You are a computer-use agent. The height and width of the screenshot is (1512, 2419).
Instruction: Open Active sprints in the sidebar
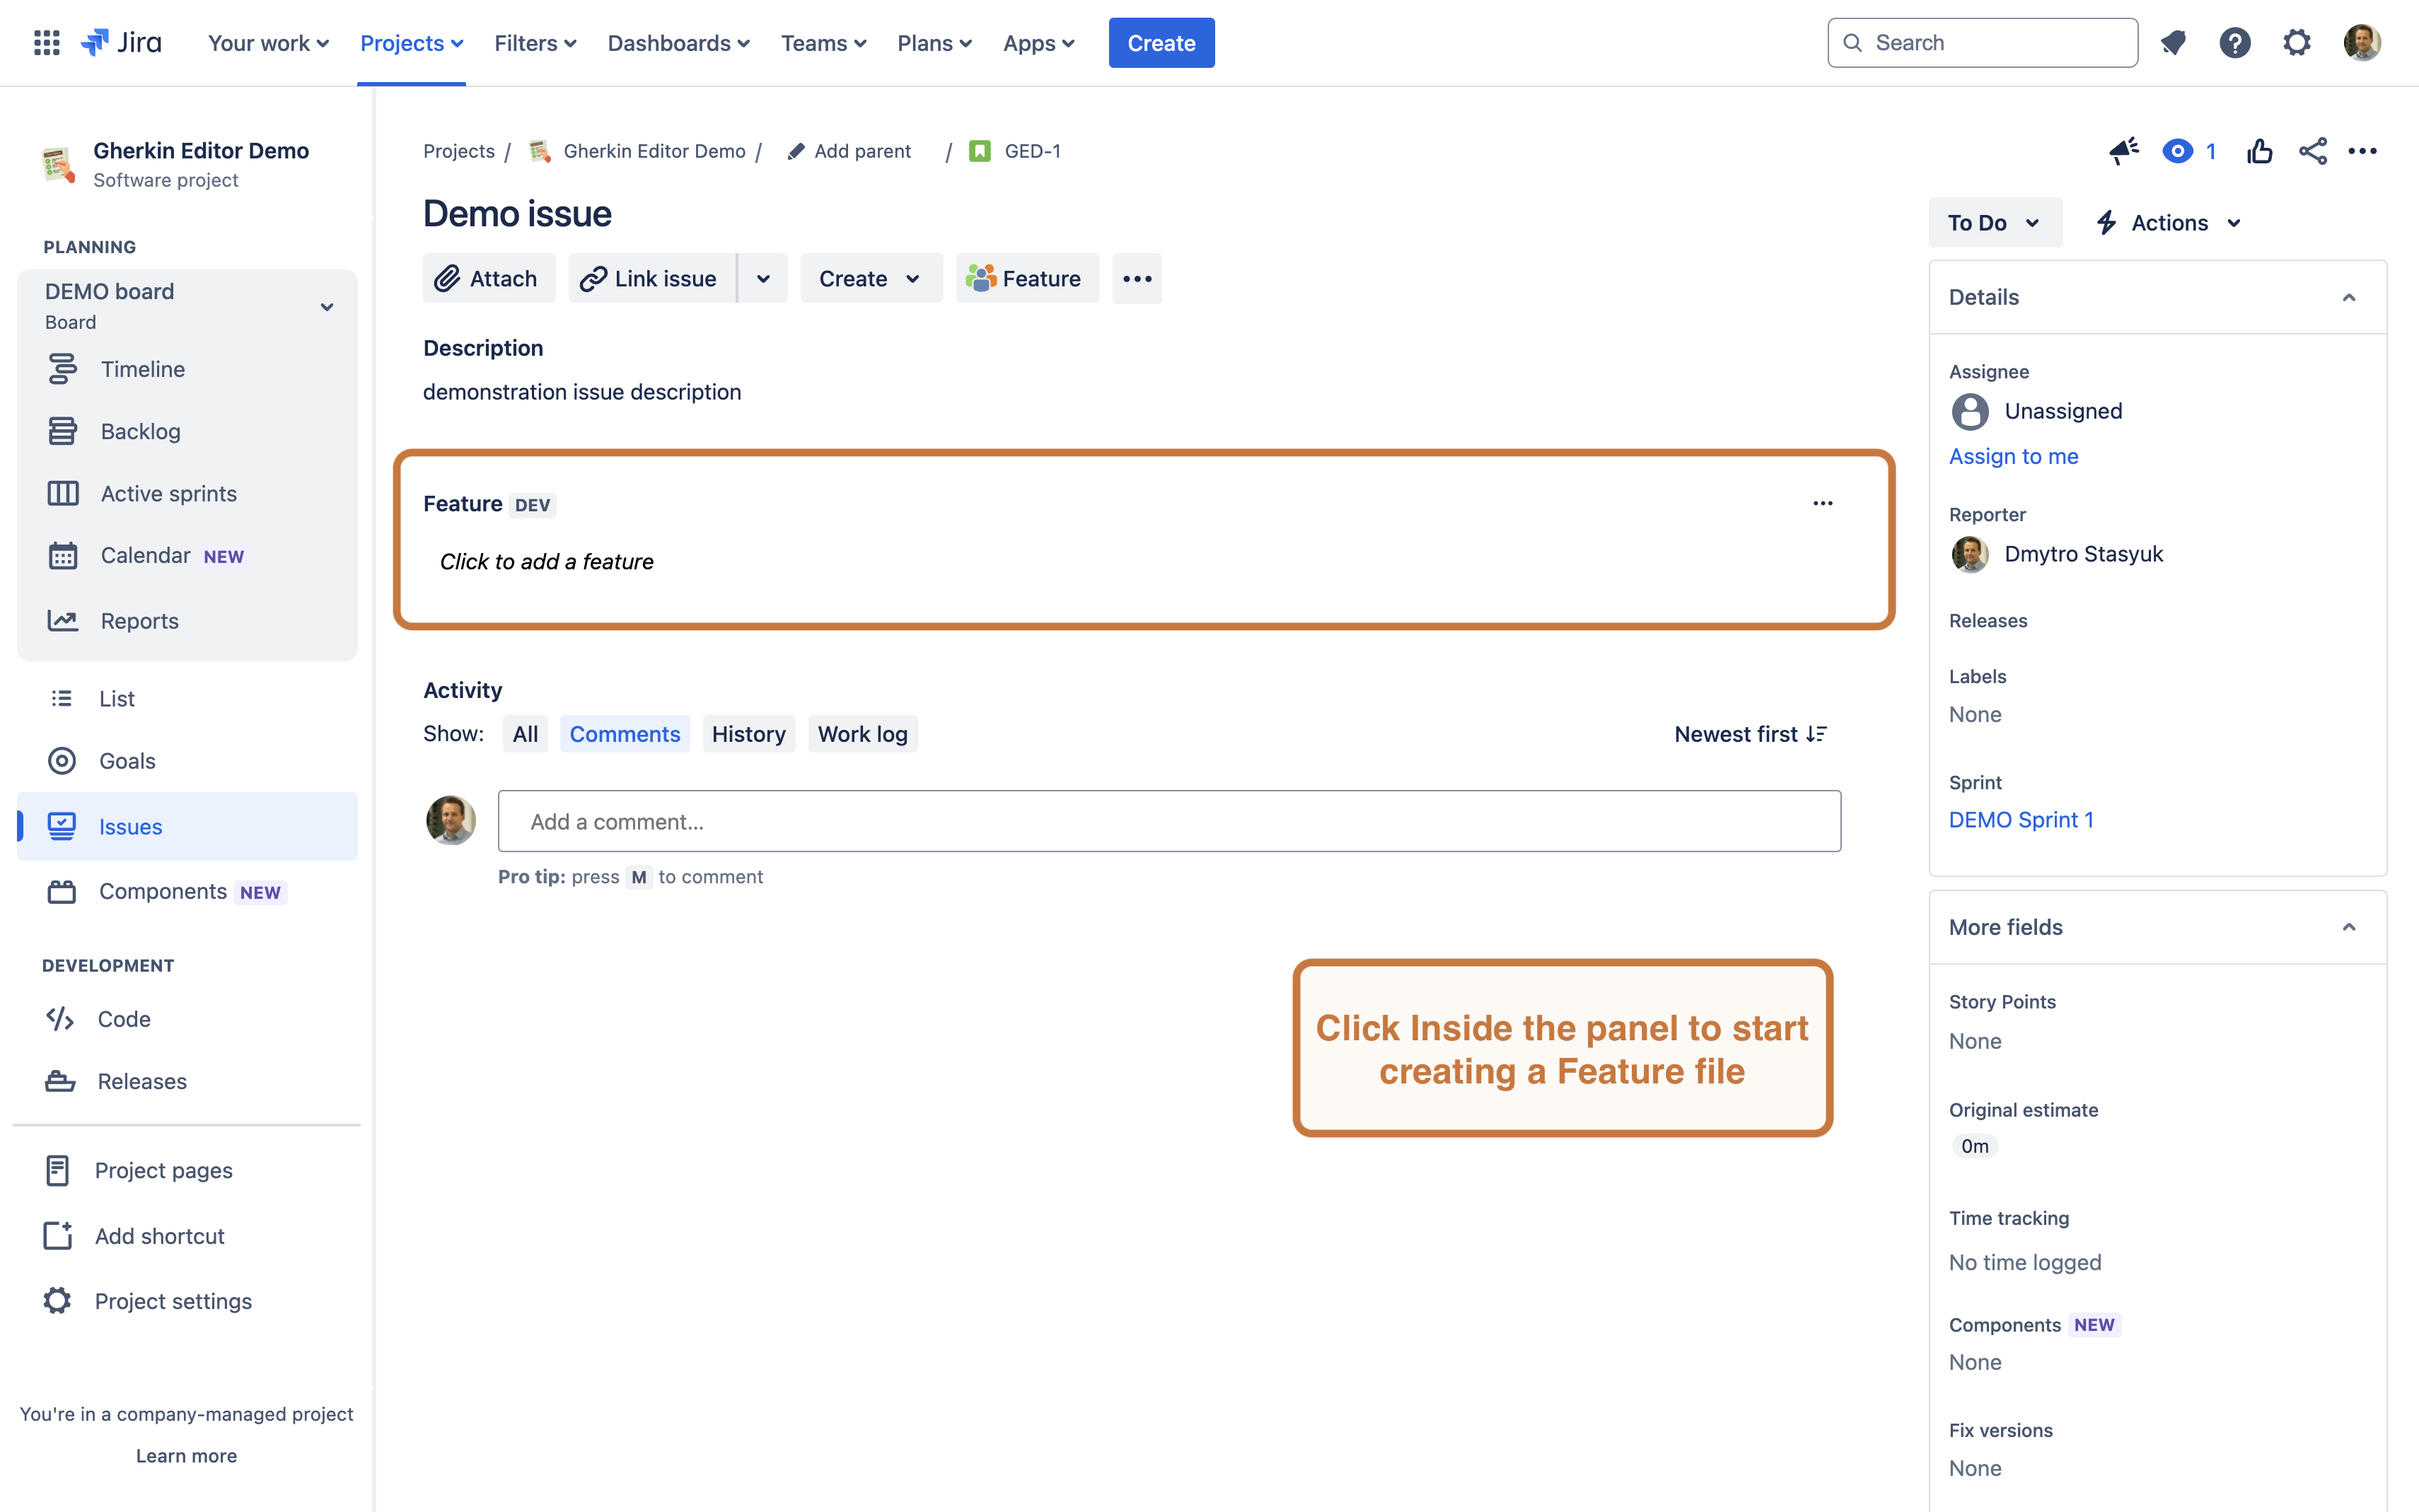coord(187,493)
